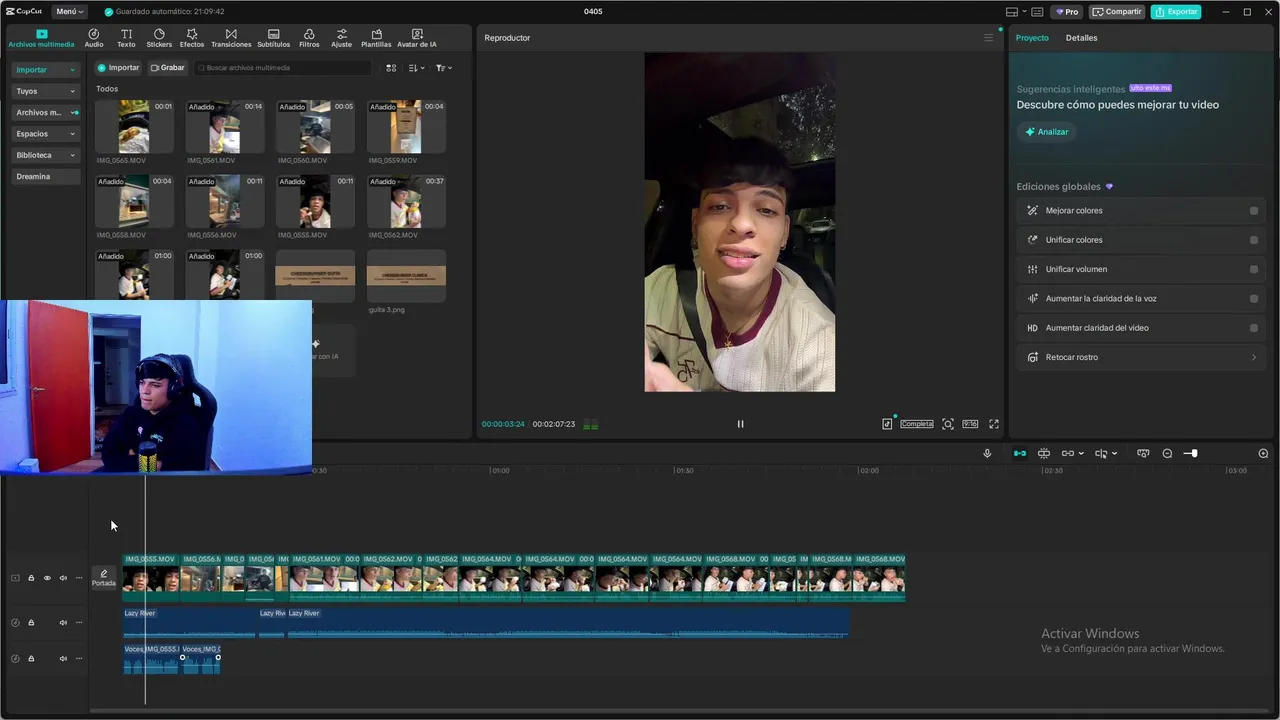Expand the Biblioteca sidebar section
1280x720 pixels.
(45, 155)
